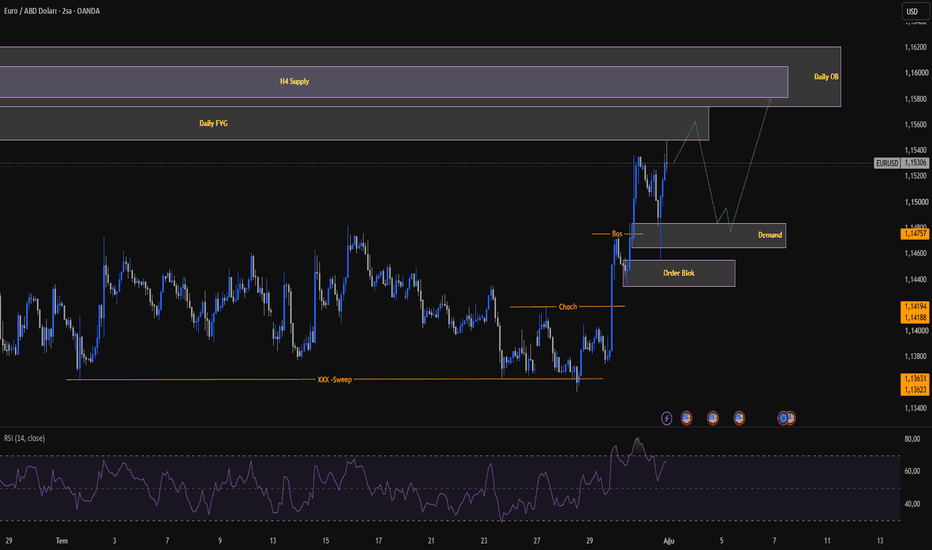Screen dimensions: 932x550
Task: Click the orange 1,13631 price label
Action: [x=915, y=378]
